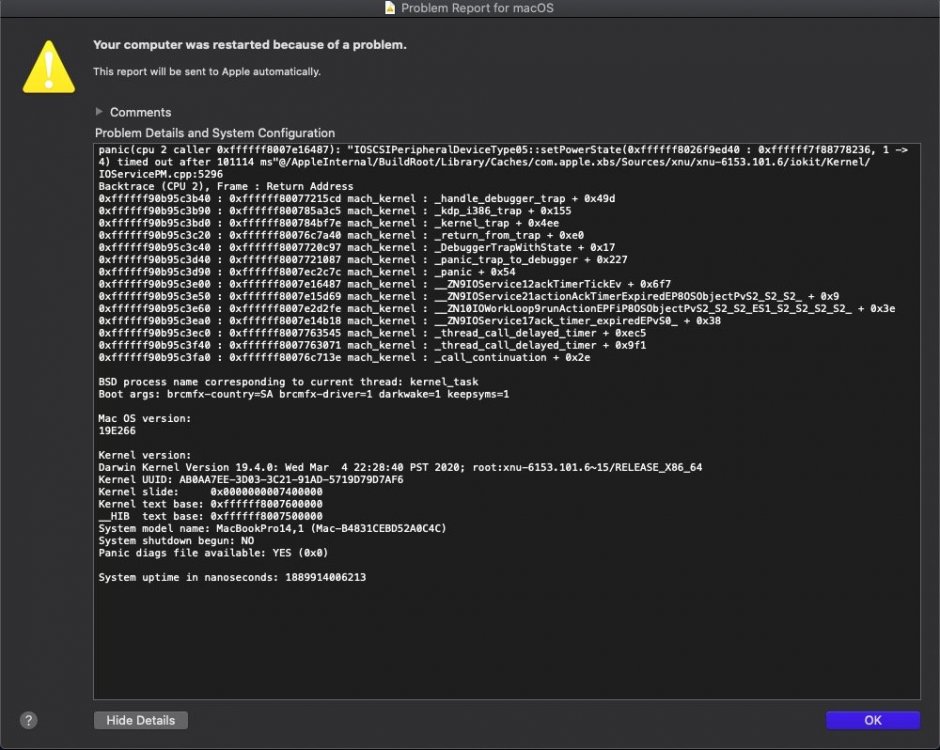Click the 'System model name: MacBookPro14,1' line
This screenshot has height=750, width=940.
point(272,528)
